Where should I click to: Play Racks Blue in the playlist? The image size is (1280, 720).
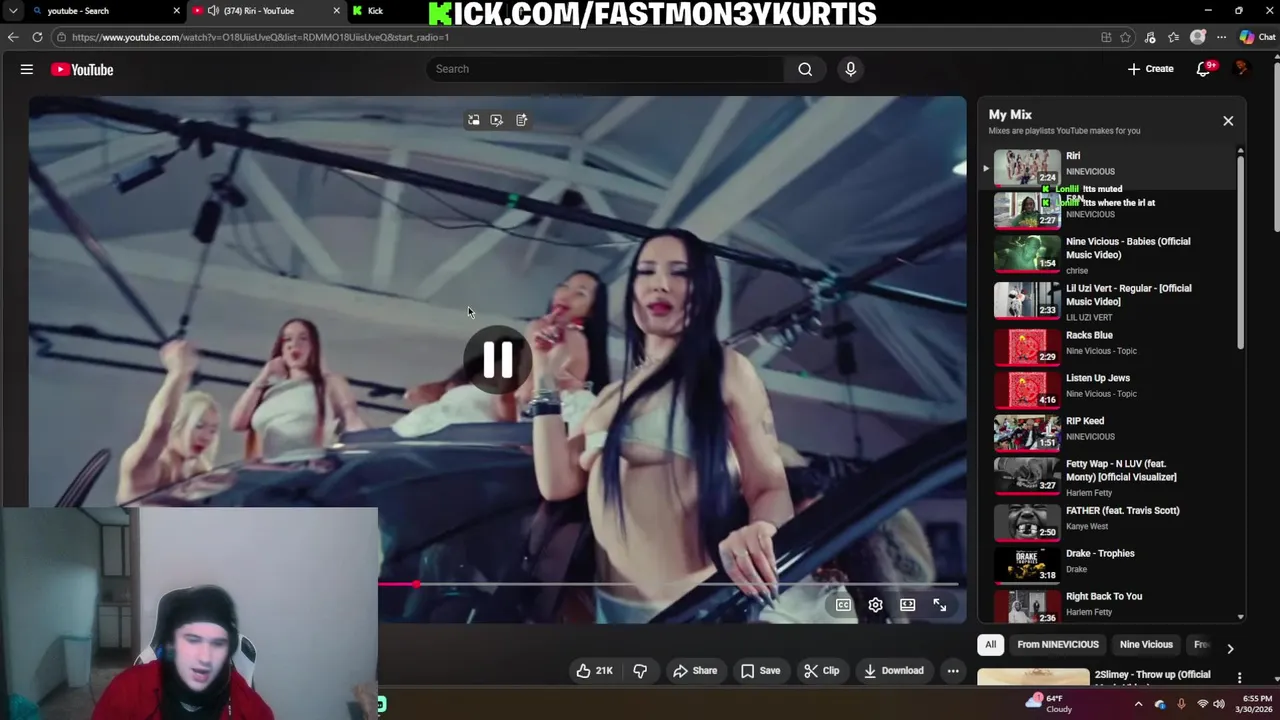(x=1108, y=346)
